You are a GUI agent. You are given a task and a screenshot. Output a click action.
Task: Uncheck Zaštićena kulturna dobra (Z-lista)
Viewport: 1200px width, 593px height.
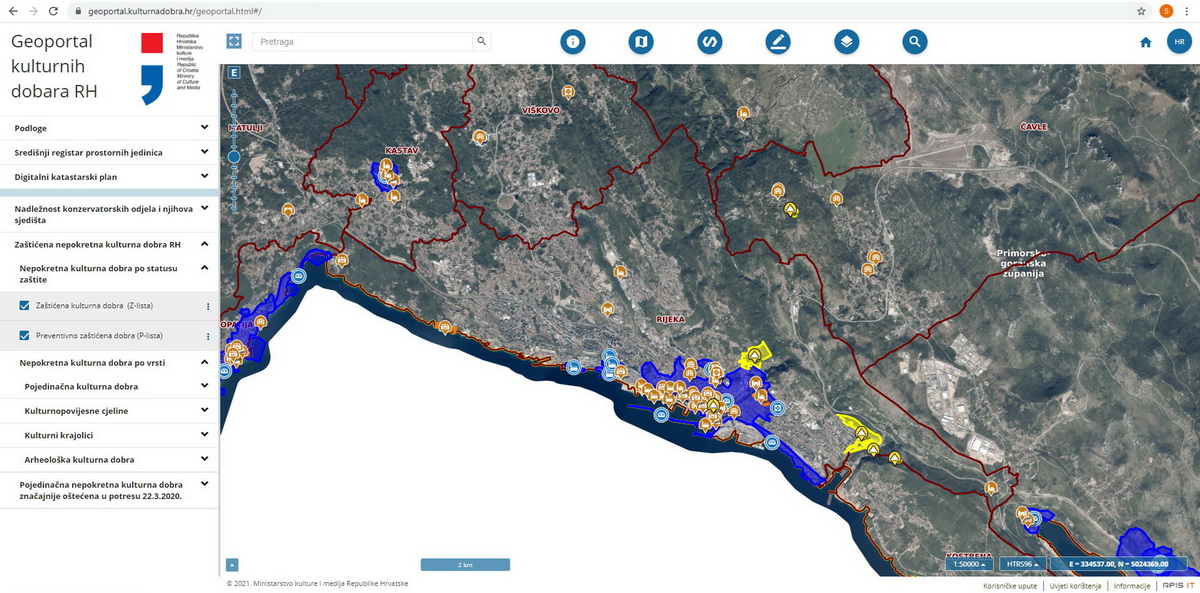click(25, 305)
